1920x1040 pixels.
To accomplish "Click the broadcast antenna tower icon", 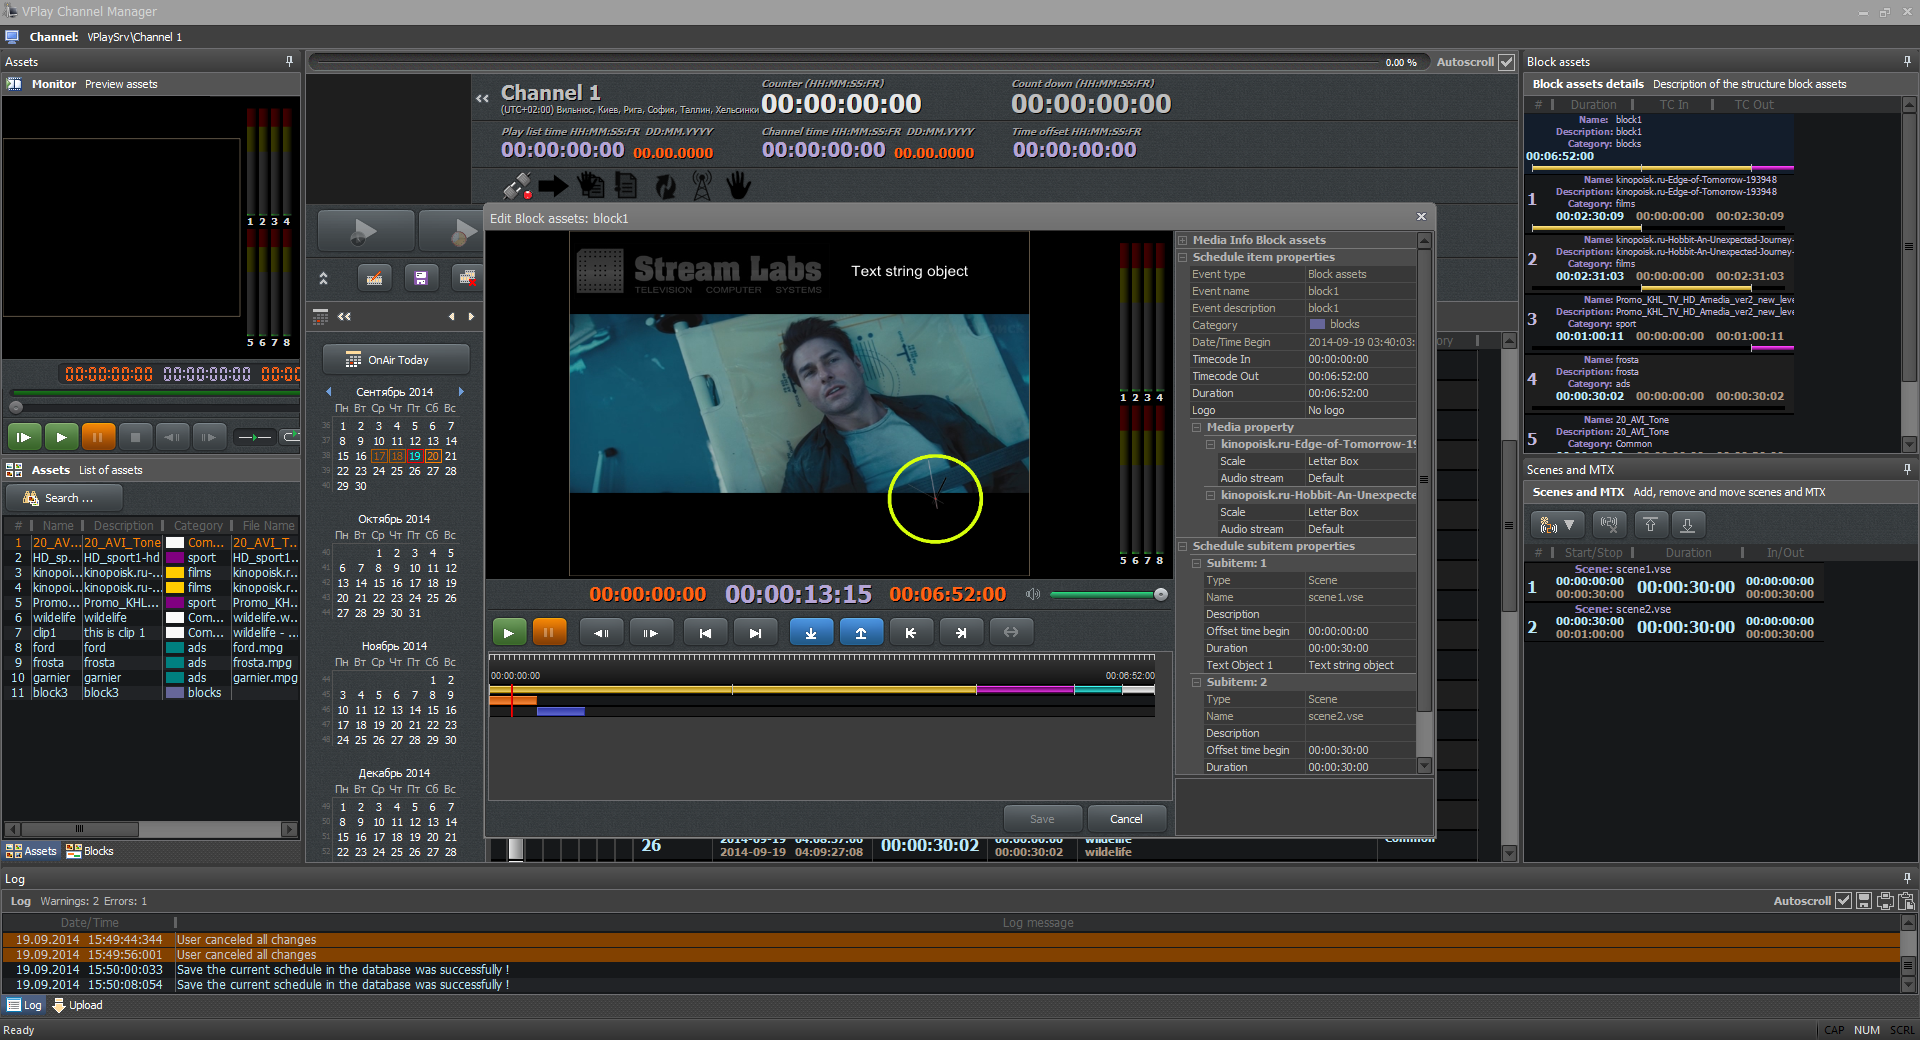I will [702, 186].
